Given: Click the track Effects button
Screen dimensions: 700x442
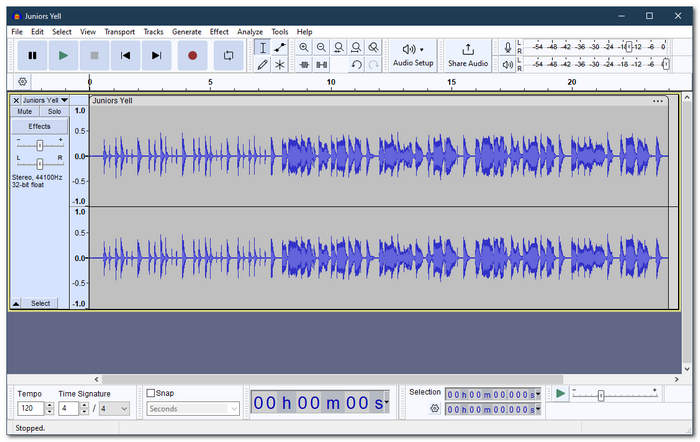Looking at the screenshot, I should click(x=39, y=126).
